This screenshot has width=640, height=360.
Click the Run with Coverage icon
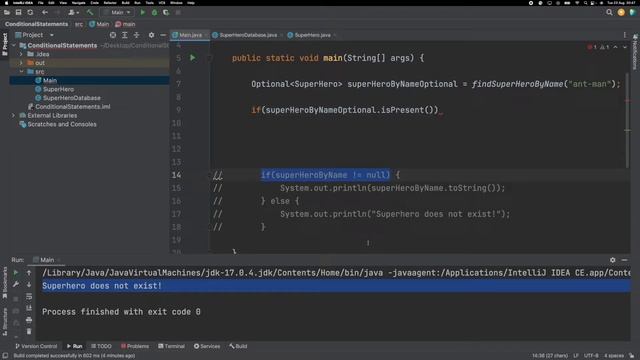click(166, 13)
